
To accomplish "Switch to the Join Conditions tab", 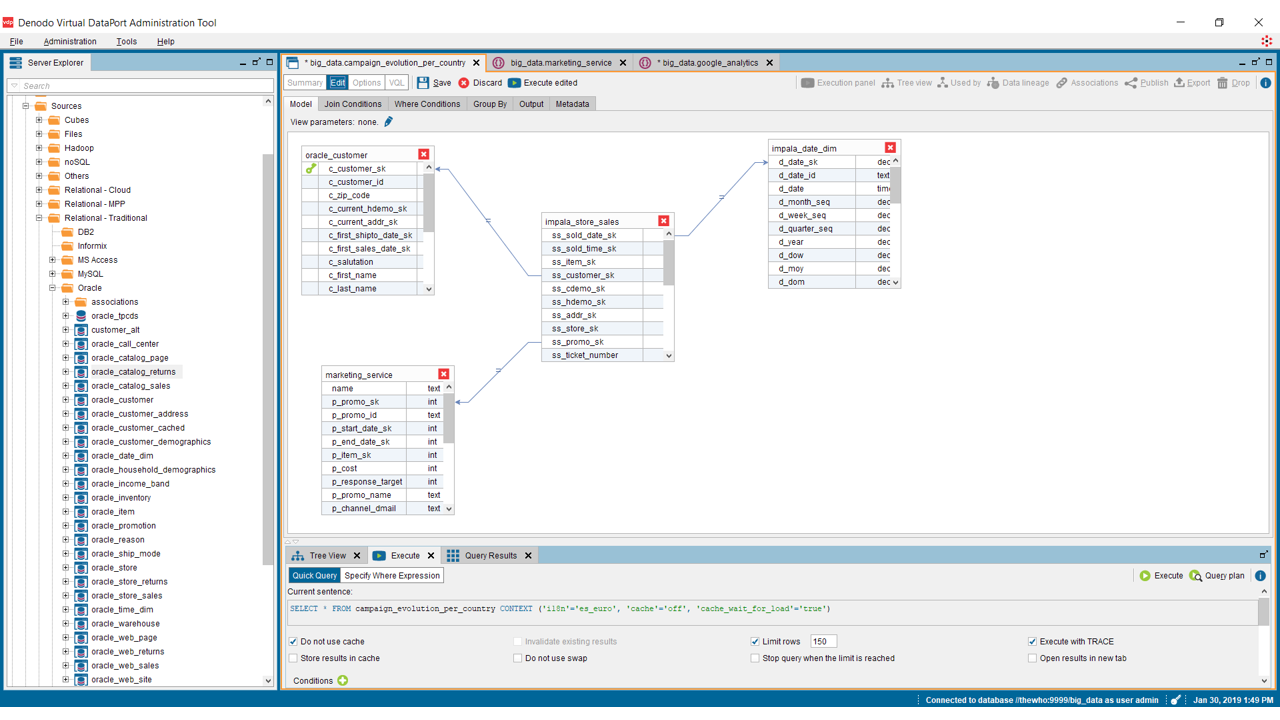I will 352,104.
